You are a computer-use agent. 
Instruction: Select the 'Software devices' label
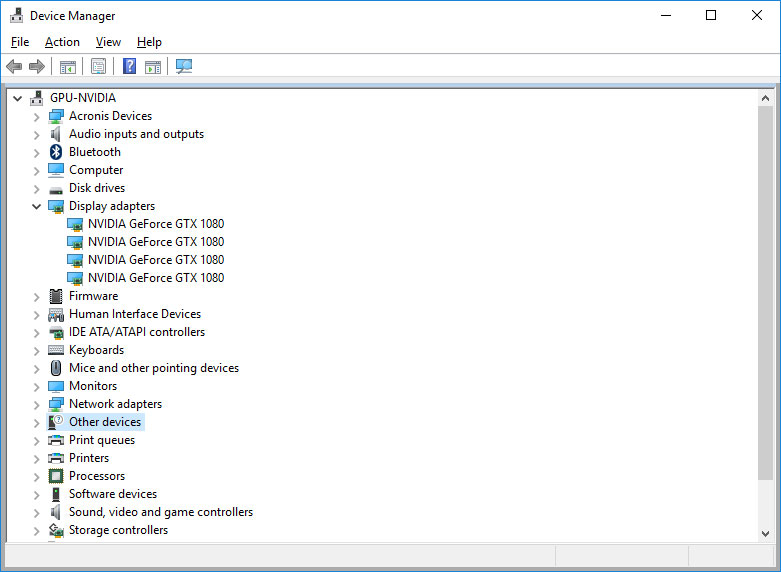click(x=113, y=494)
